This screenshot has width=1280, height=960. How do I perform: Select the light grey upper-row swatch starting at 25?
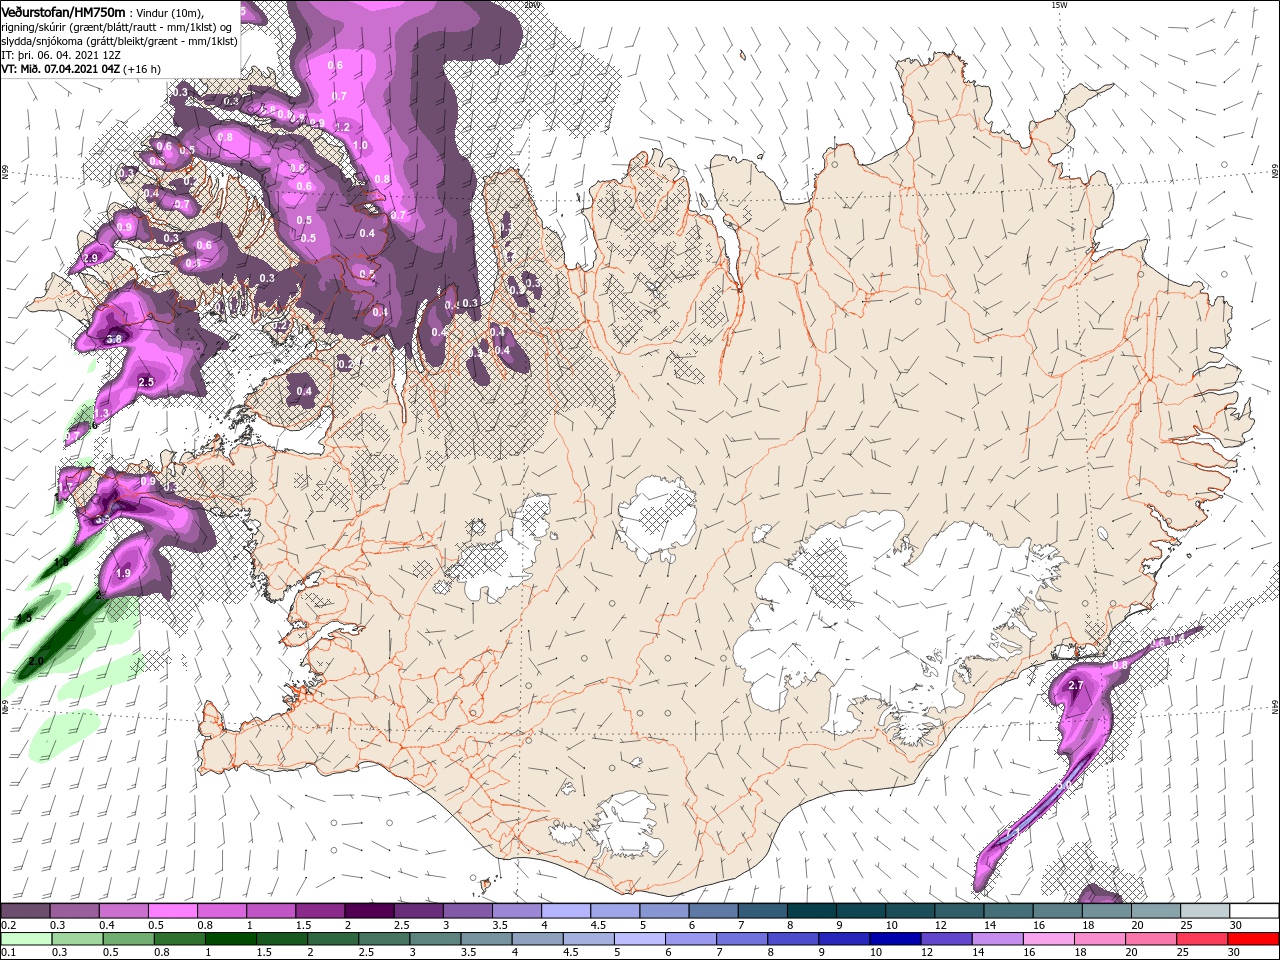click(x=1206, y=911)
